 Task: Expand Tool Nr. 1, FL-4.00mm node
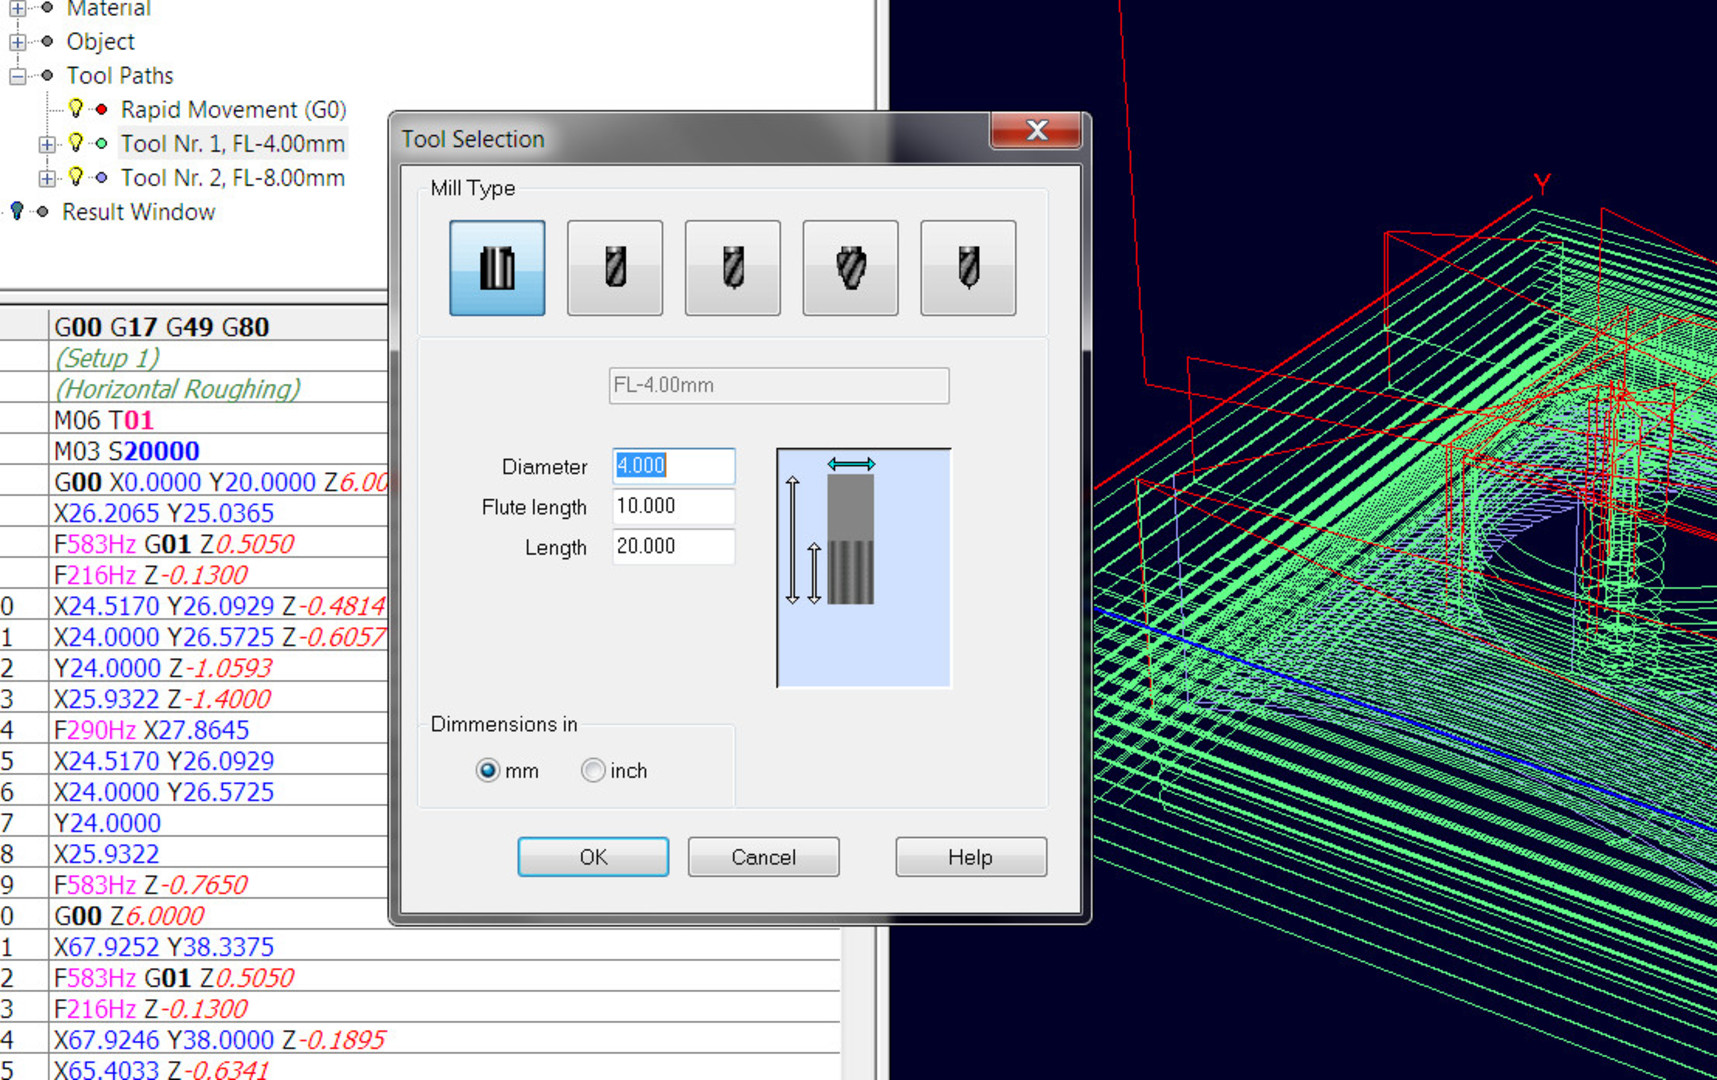click(47, 144)
